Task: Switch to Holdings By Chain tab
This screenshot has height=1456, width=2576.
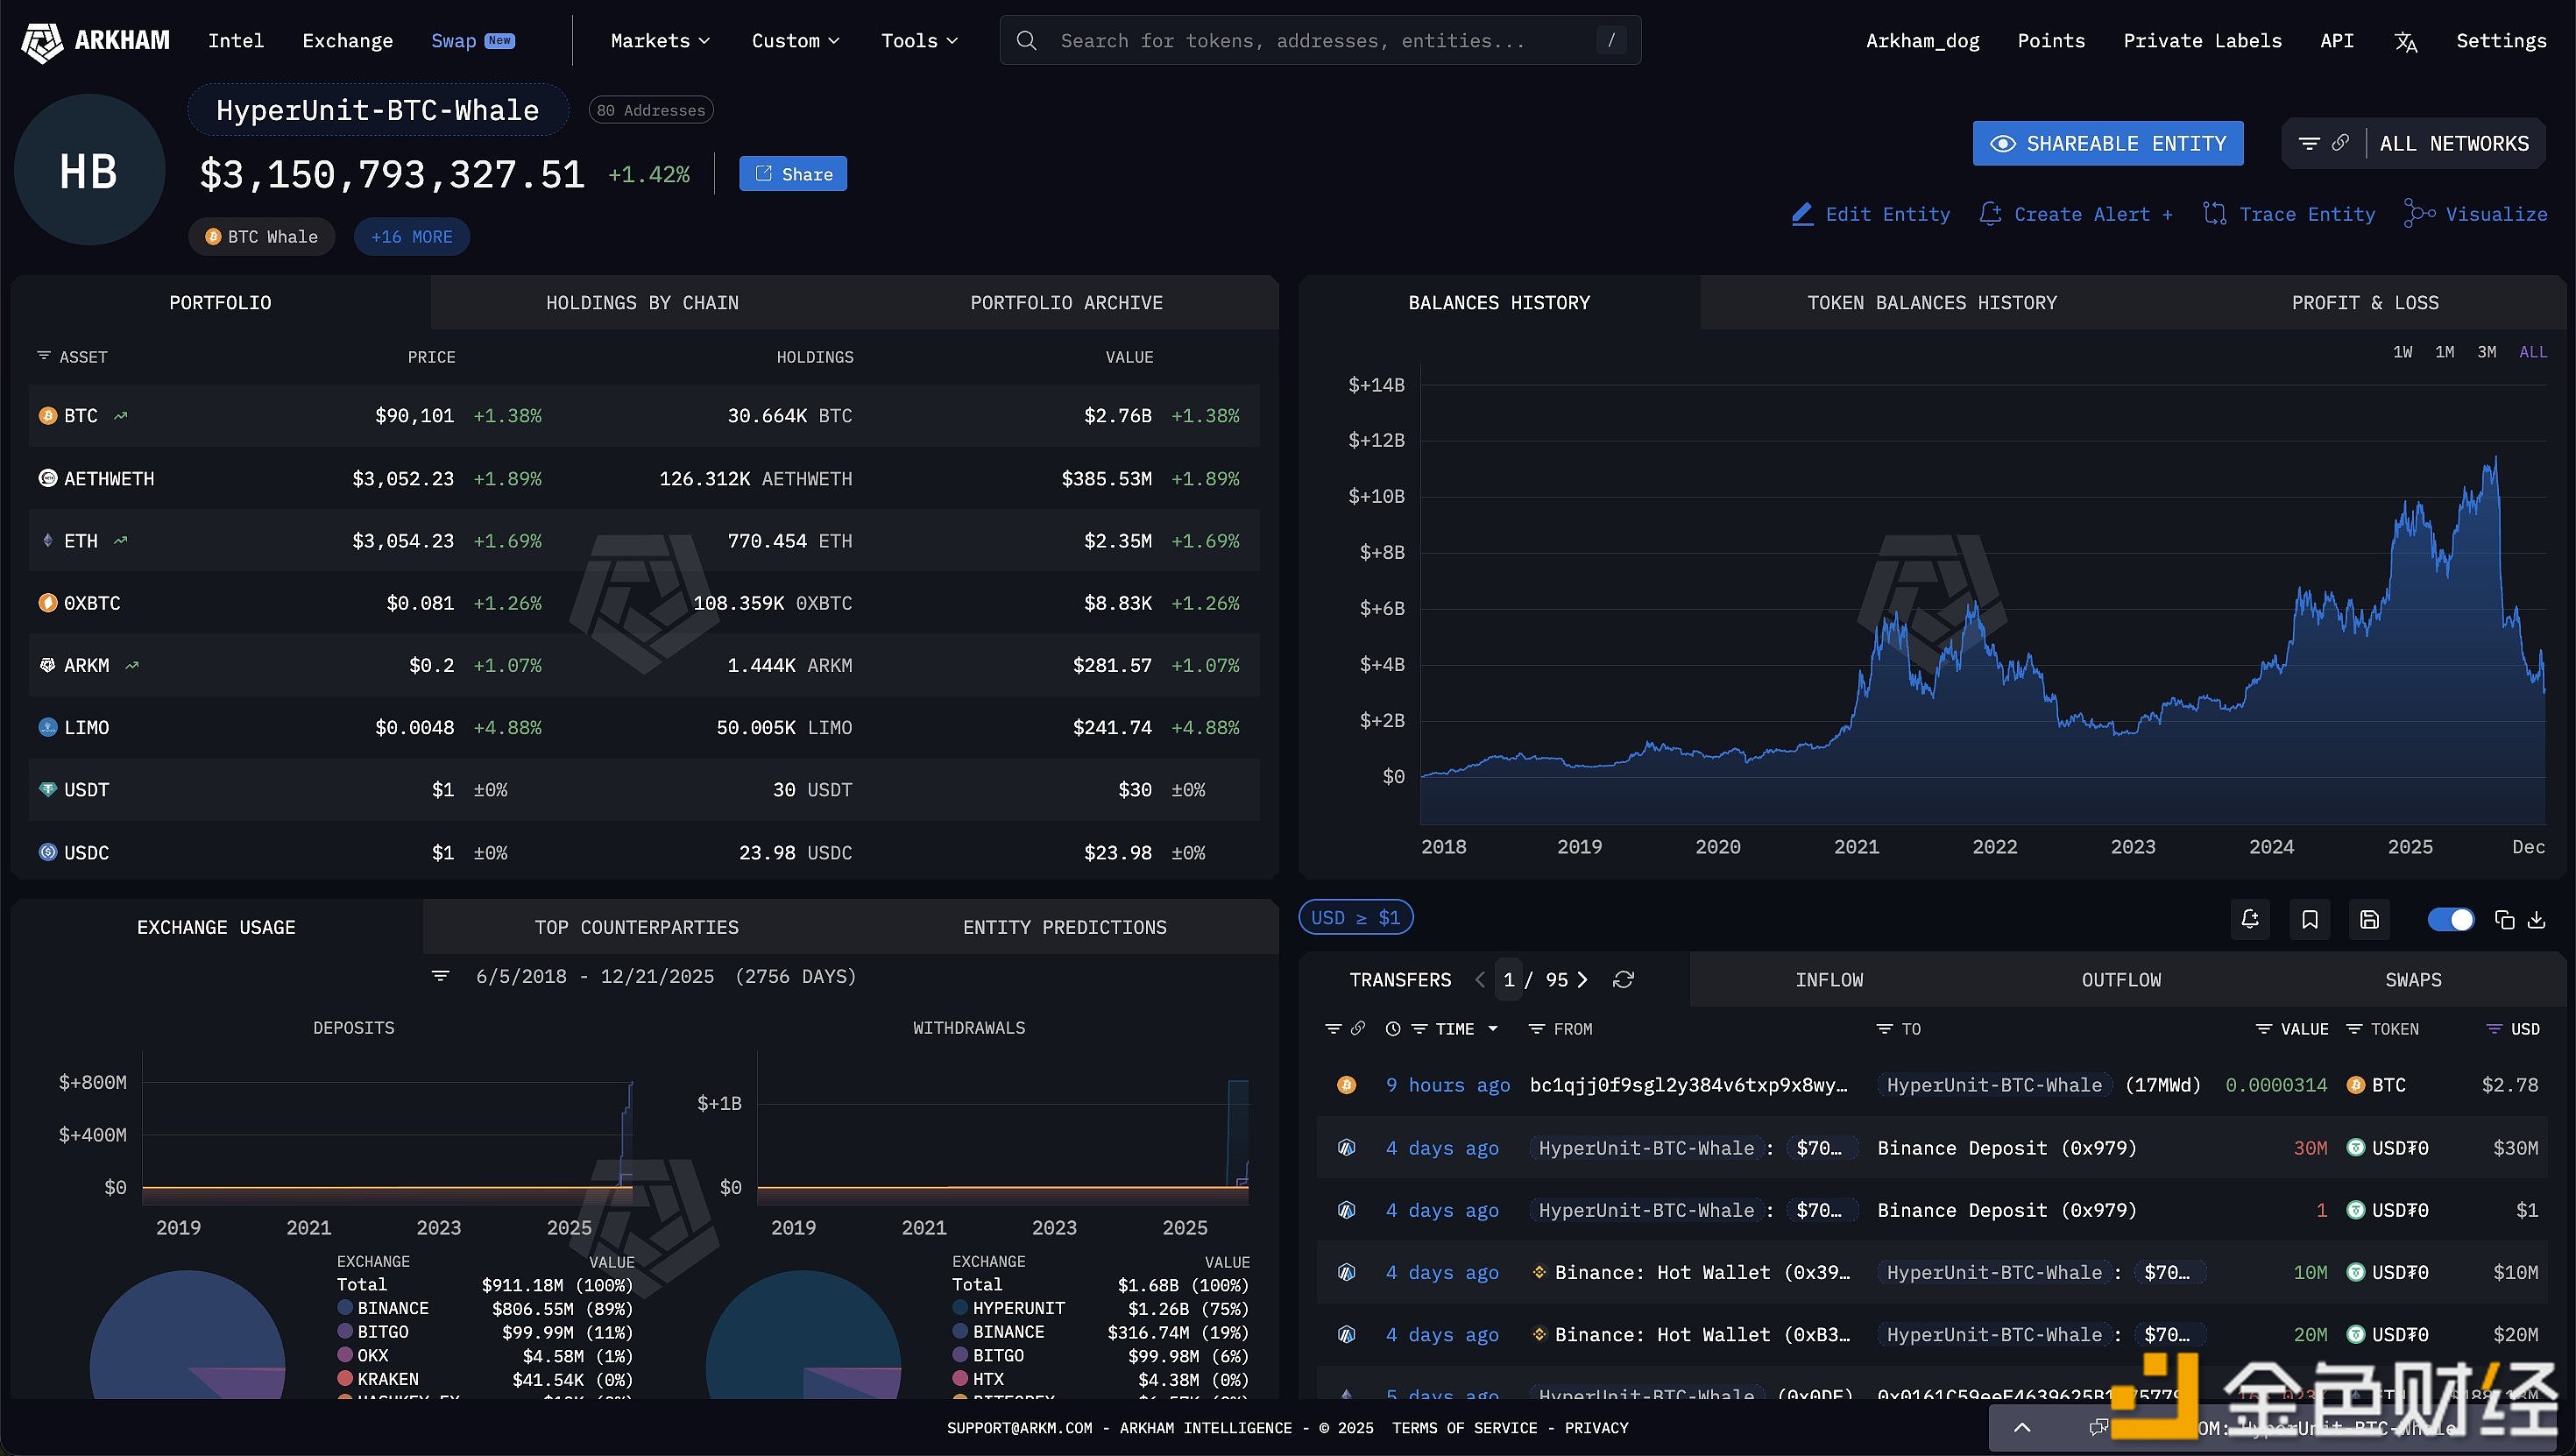Action: click(642, 303)
